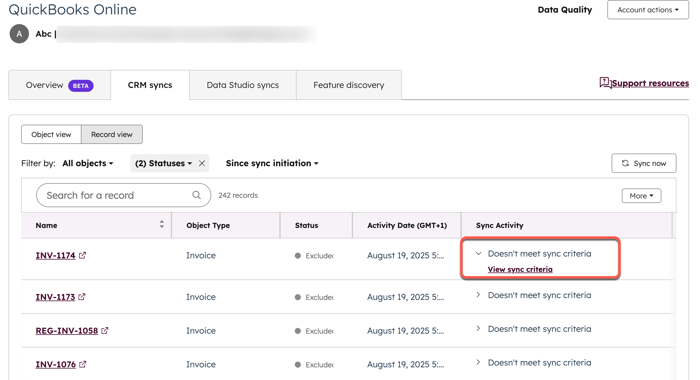The height and width of the screenshot is (380, 700).
Task: Open external link icon beside INV-1174
Action: (x=83, y=255)
